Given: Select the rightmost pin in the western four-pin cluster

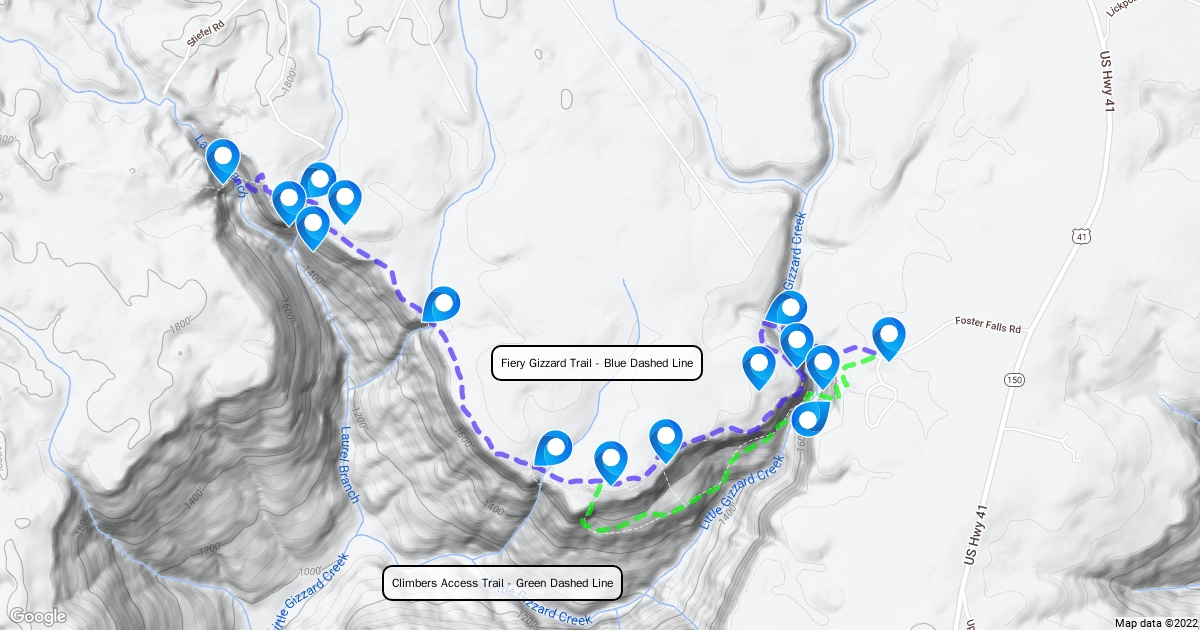Looking at the screenshot, I should [345, 201].
